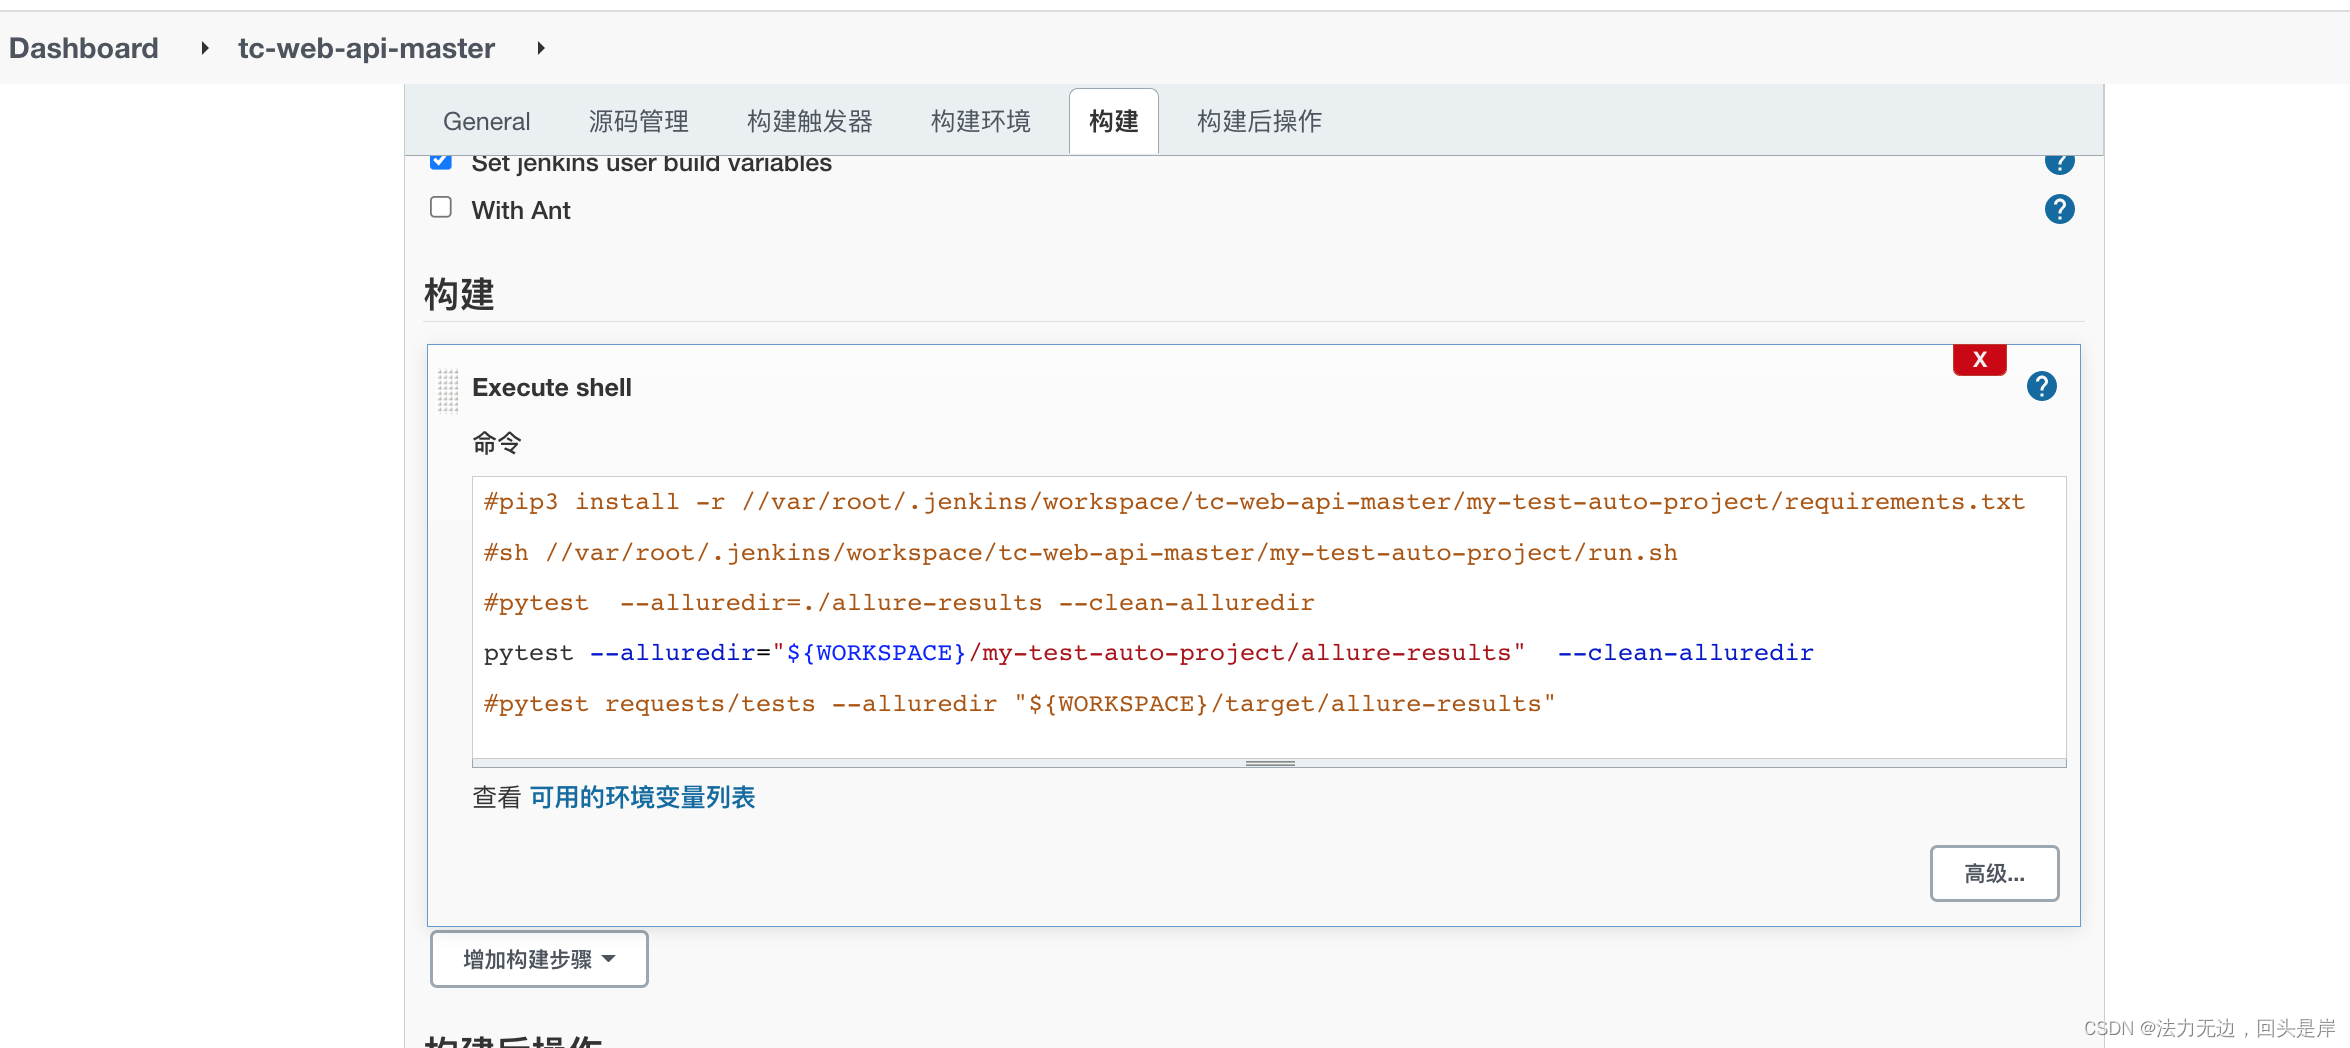Open help for With Ant option

coord(2059,209)
